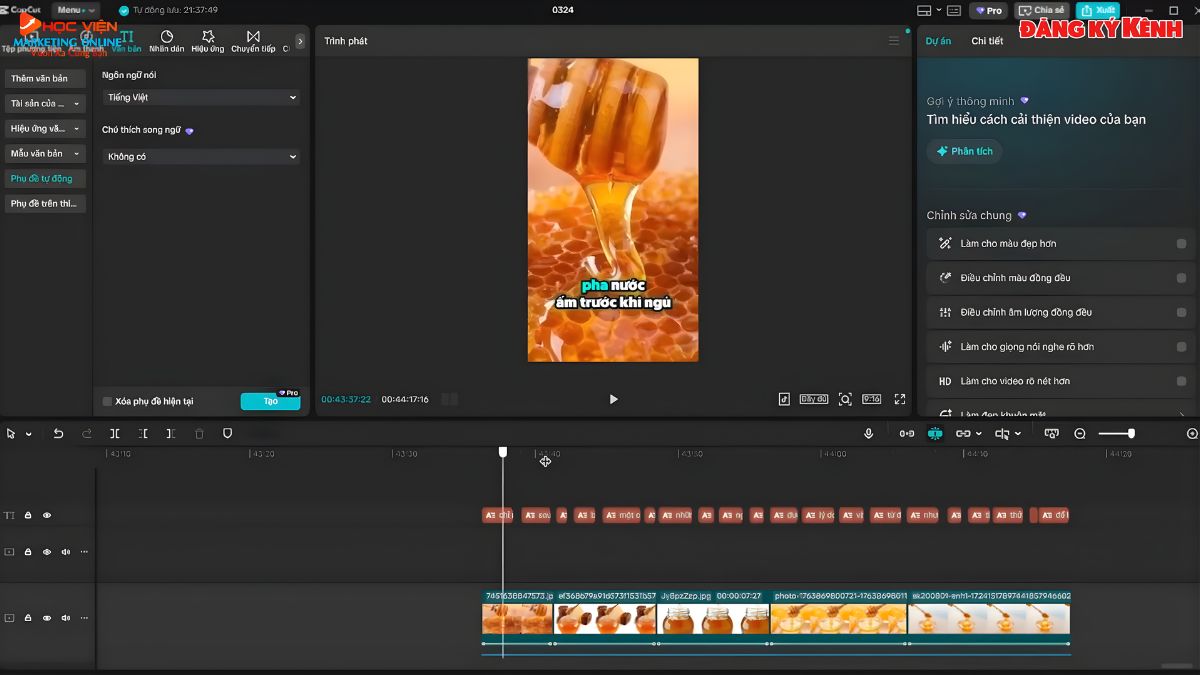Open the Chuyển tiếp transitions panel
This screenshot has height=675, width=1200.
coord(253,41)
